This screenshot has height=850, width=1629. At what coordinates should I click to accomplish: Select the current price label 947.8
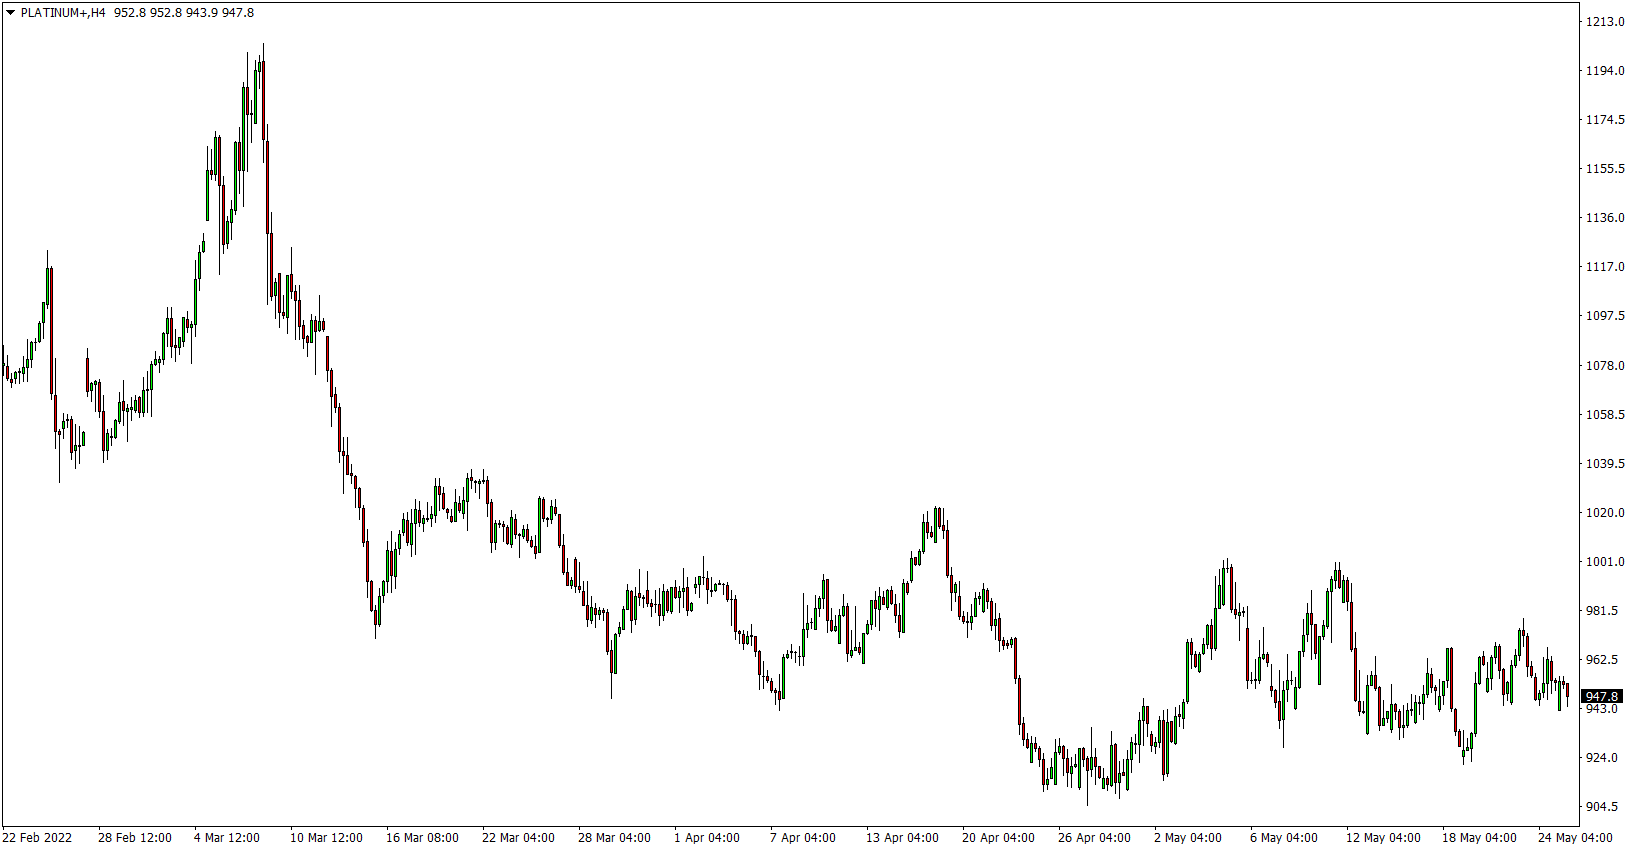pyautogui.click(x=1602, y=696)
